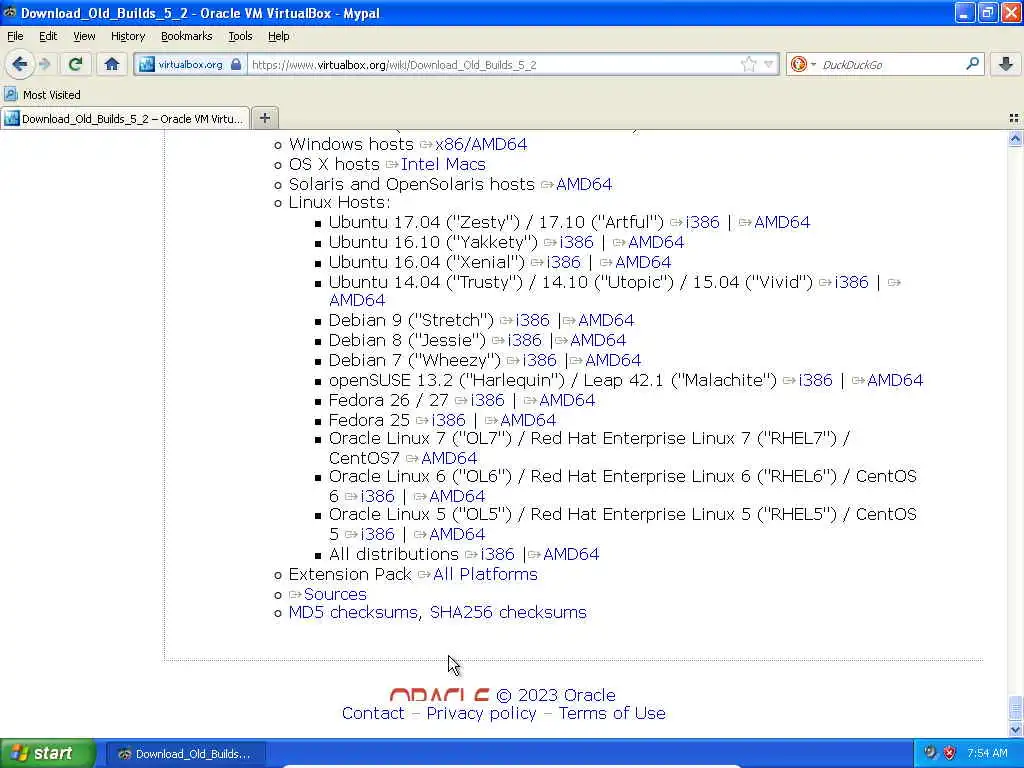Download Ubuntu 16.10 Yakkety i386 package
1024x768 pixels.
click(x=576, y=242)
